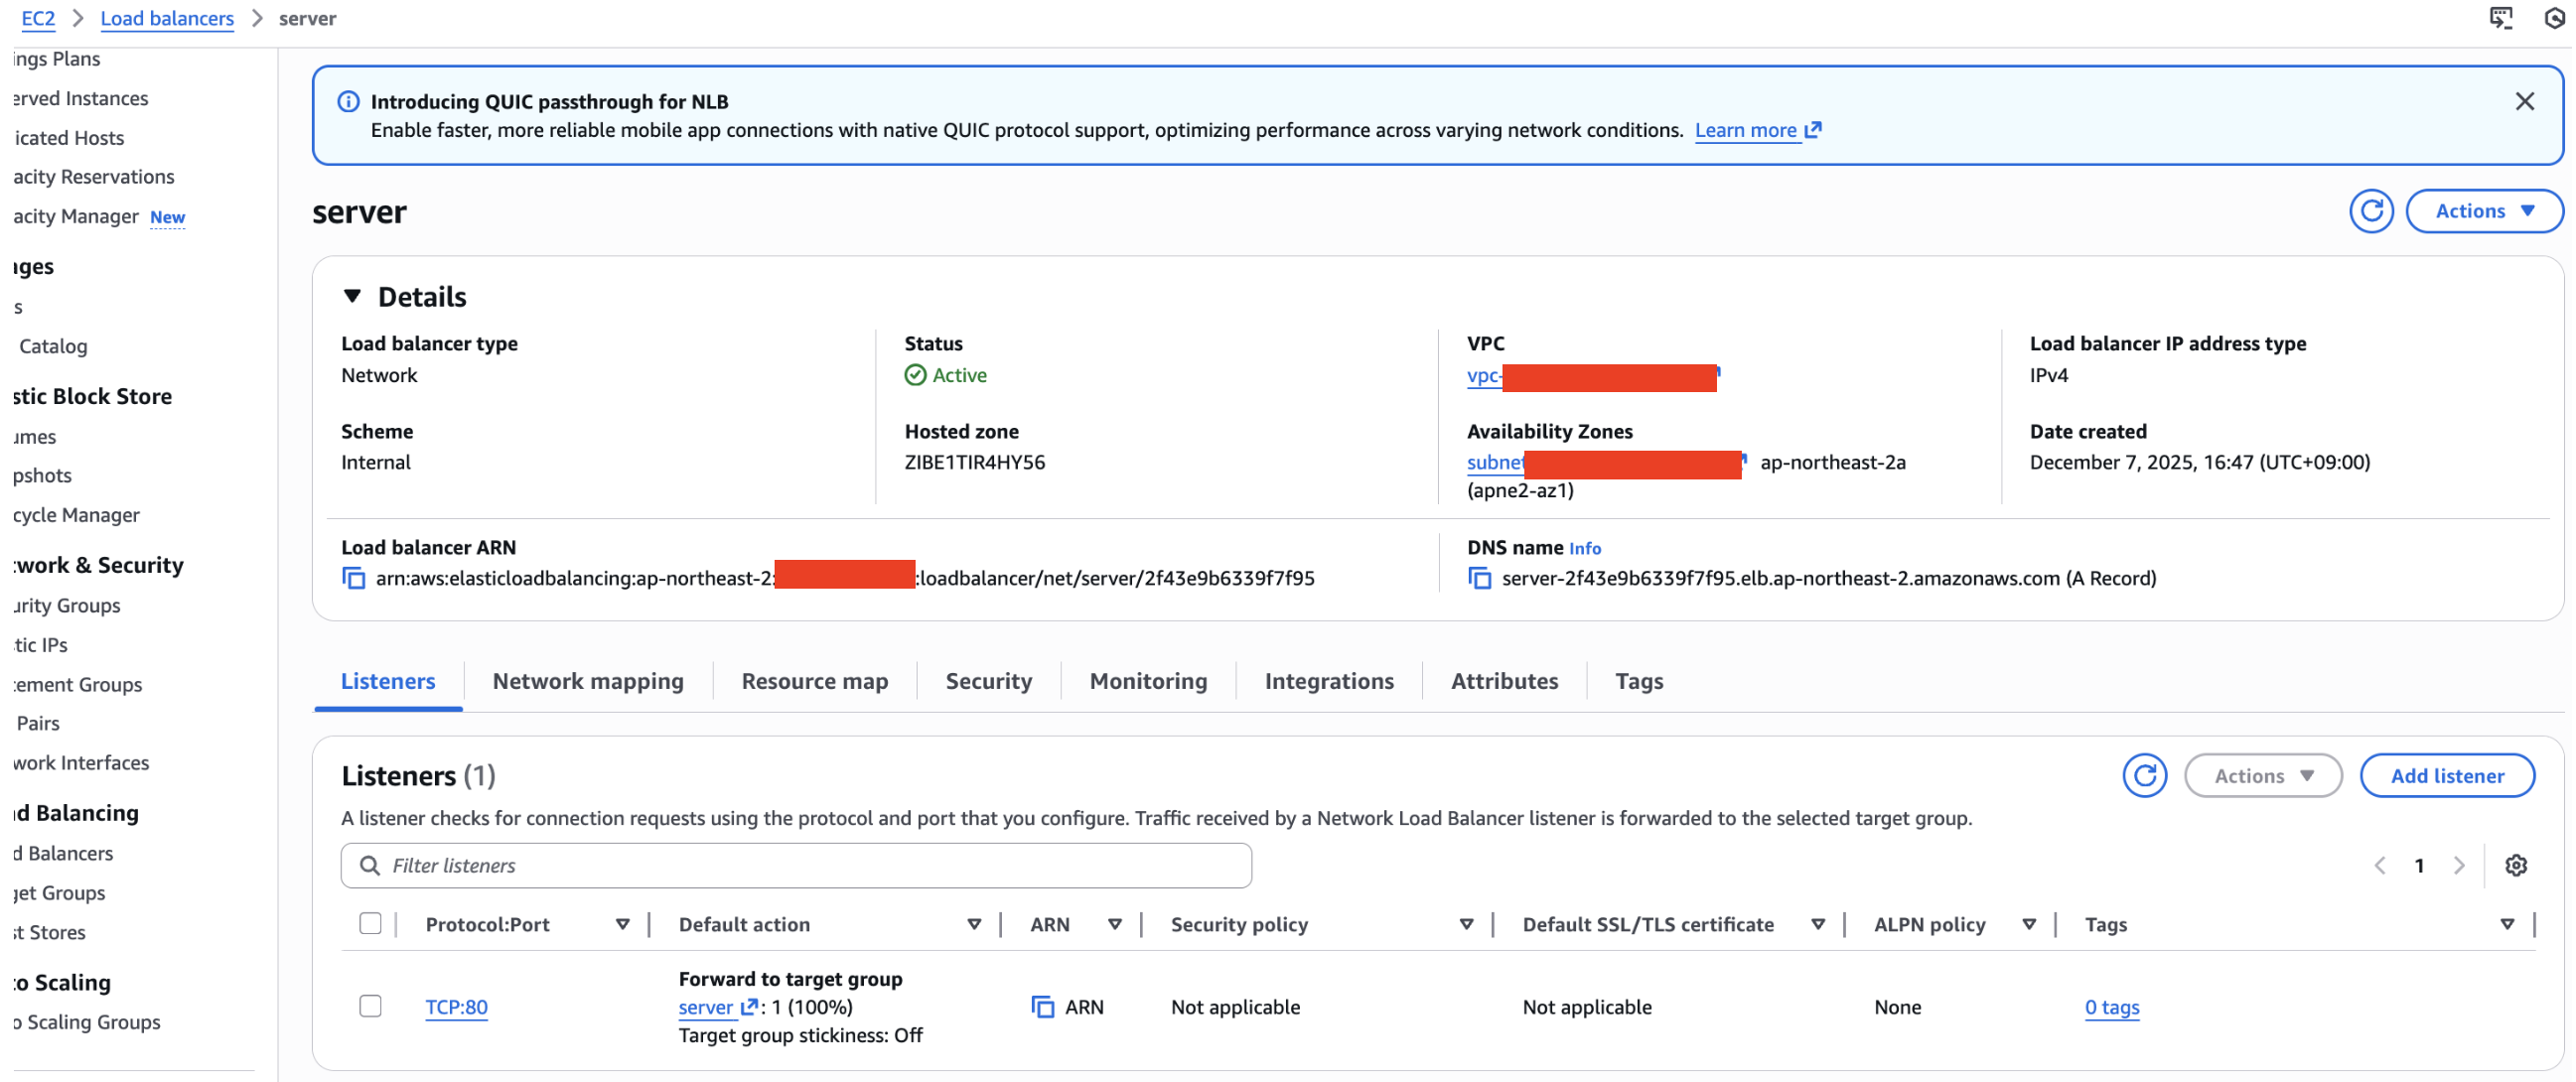Open the Monitoring tab
The width and height of the screenshot is (2576, 1082).
click(x=1148, y=682)
